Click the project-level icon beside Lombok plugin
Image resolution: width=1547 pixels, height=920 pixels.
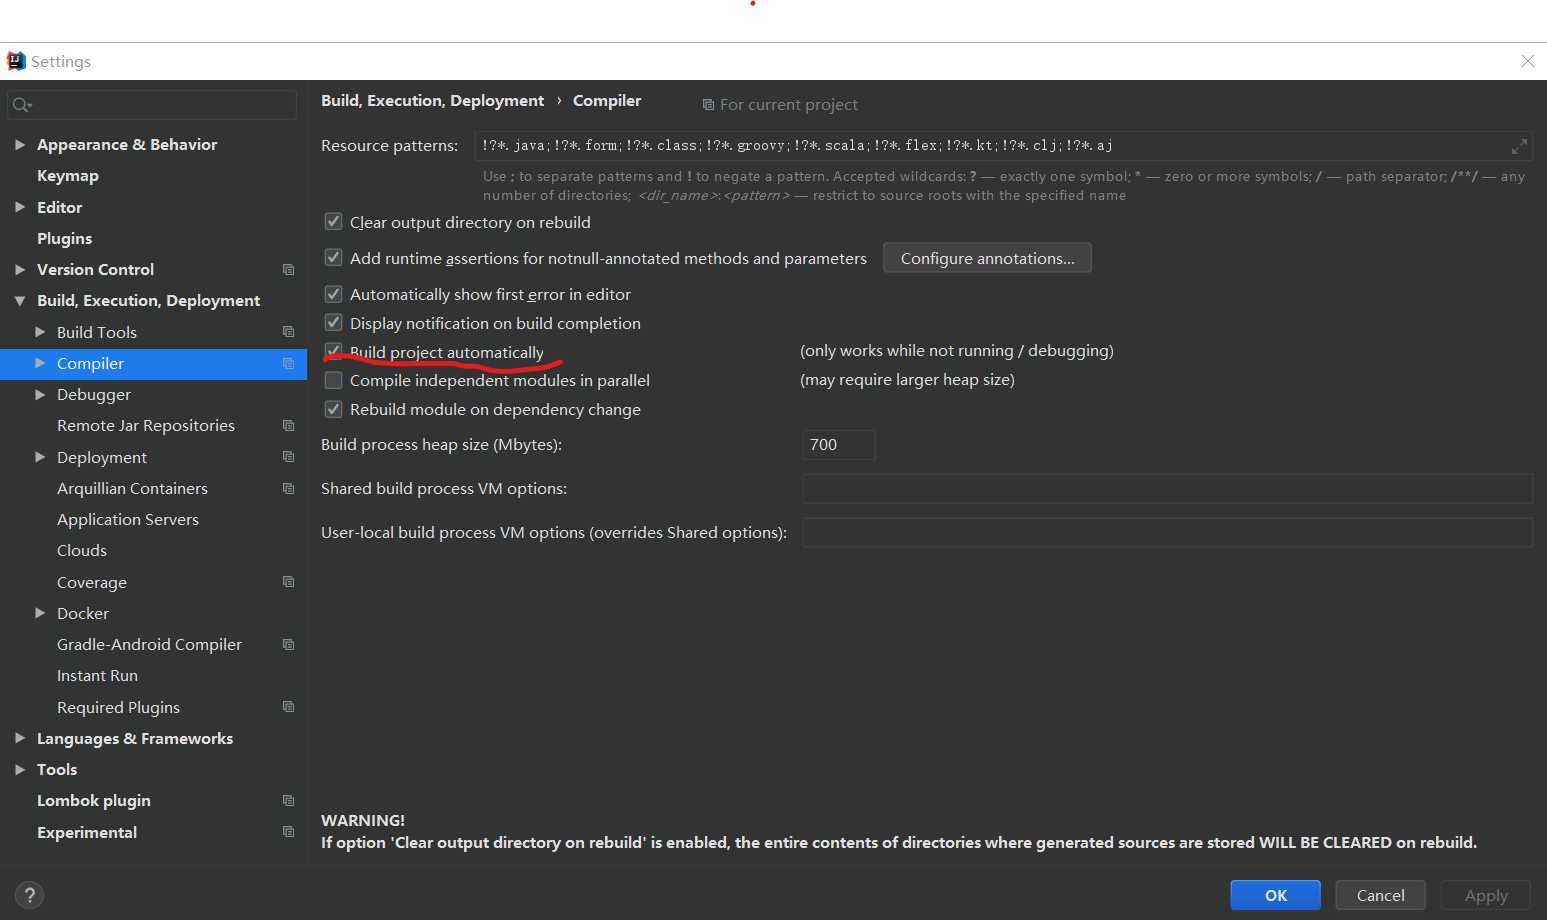pyautogui.click(x=288, y=801)
